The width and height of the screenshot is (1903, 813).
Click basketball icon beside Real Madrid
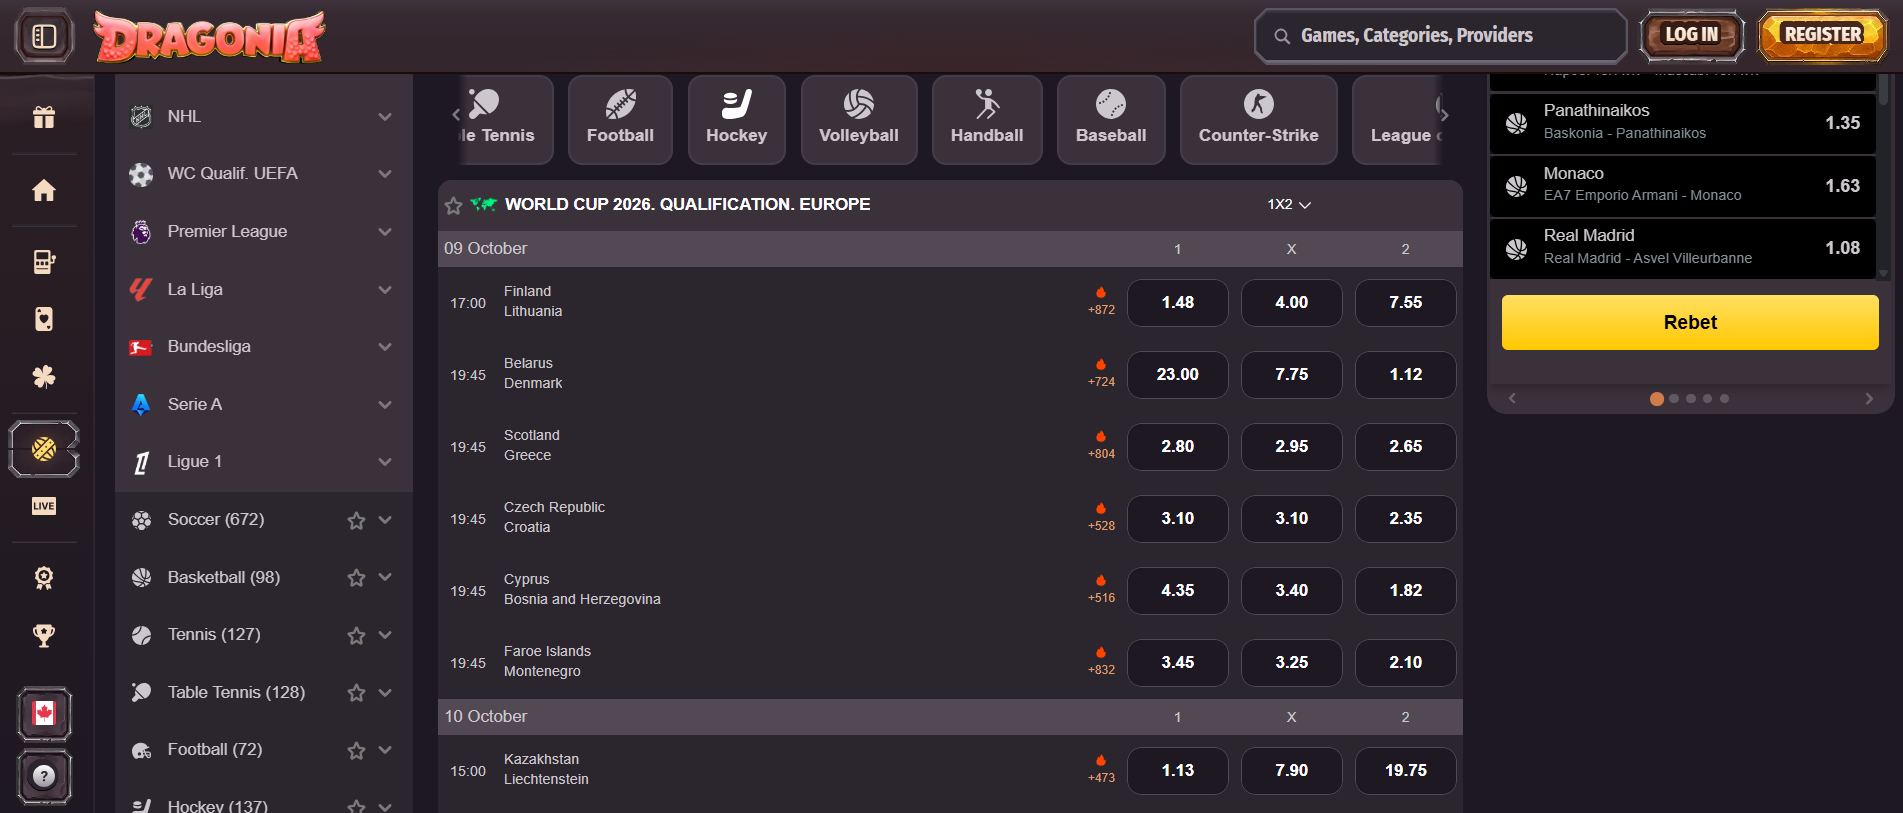point(1517,248)
